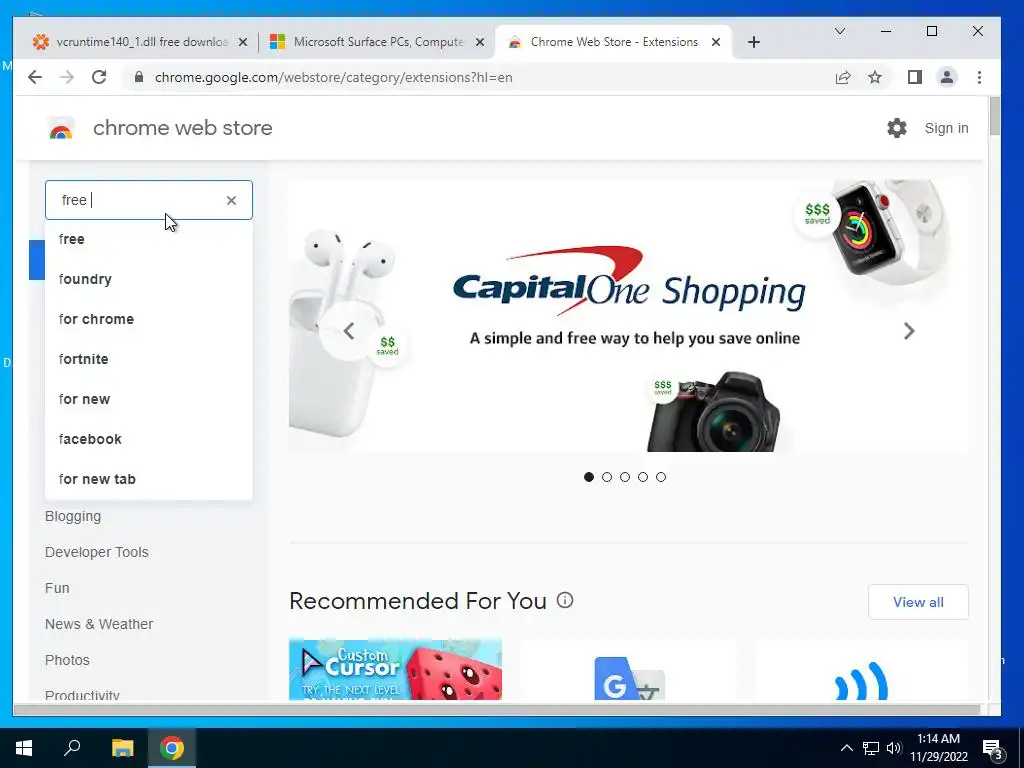Open the Capital One Shopping banner
This screenshot has height=768, width=1024.
(x=628, y=316)
